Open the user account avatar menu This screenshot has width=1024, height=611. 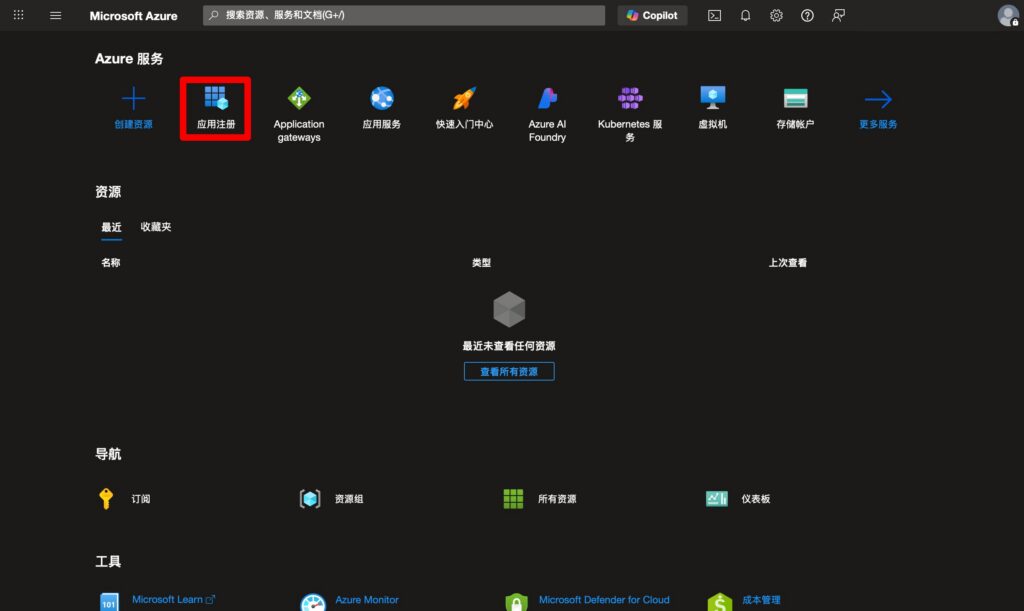click(1008, 16)
